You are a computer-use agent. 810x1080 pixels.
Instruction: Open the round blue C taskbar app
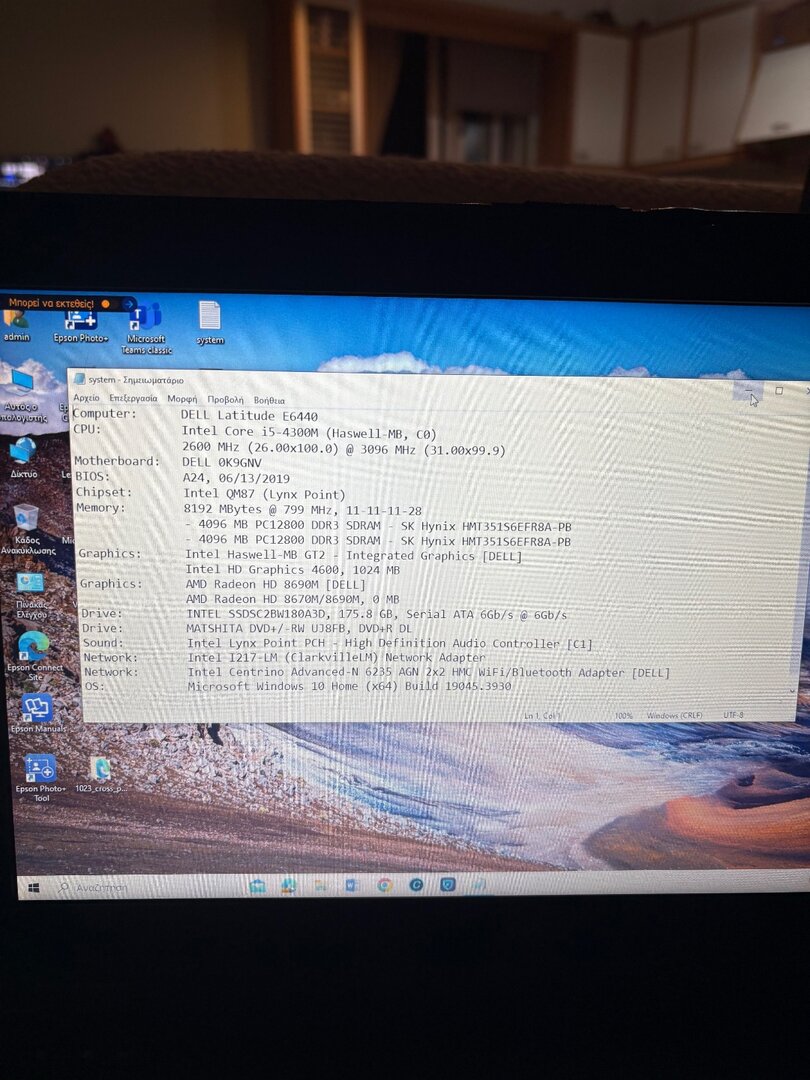pos(416,884)
